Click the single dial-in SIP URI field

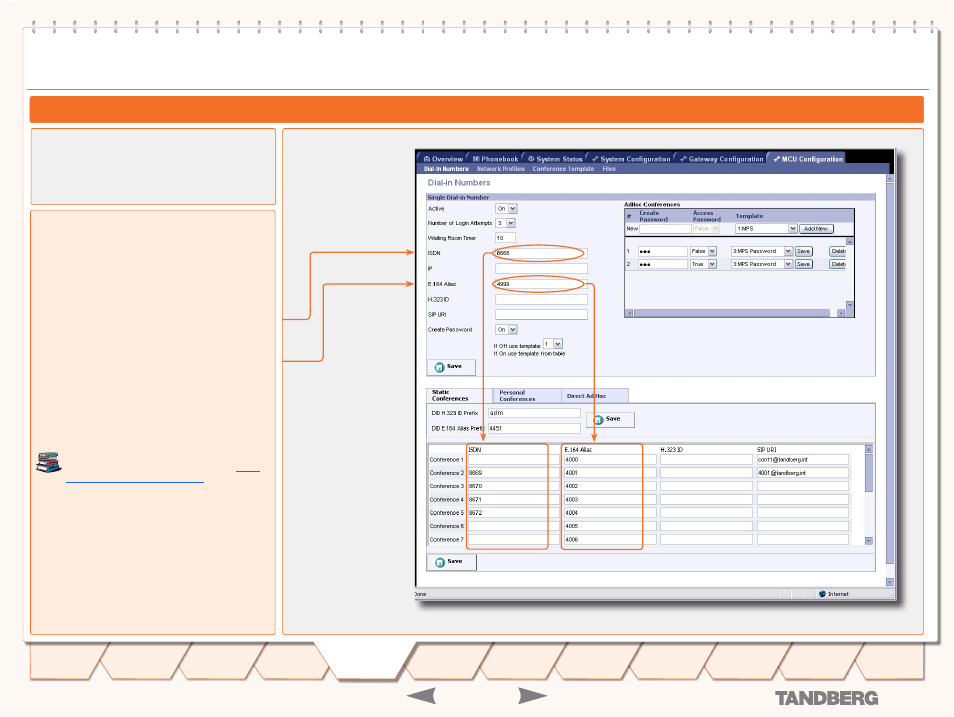pyautogui.click(x=541, y=315)
